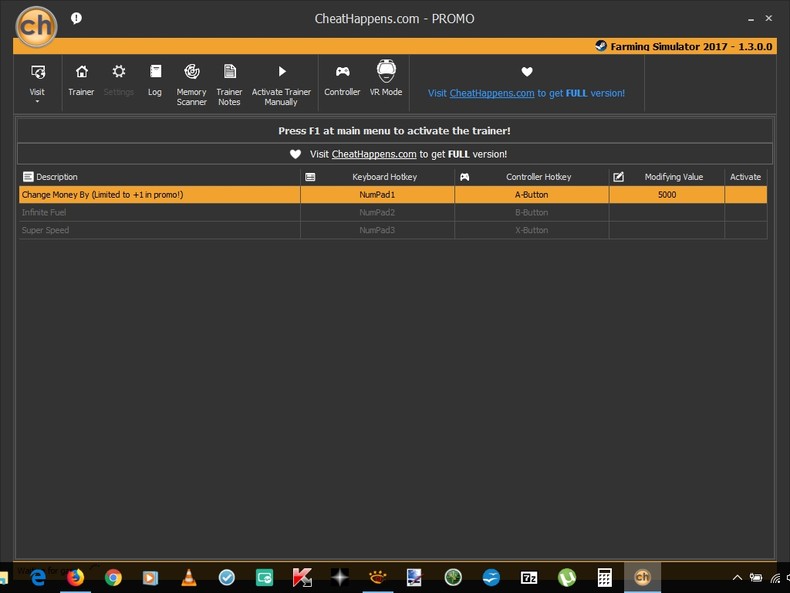
Task: Close the trainer window
Action: pos(768,18)
